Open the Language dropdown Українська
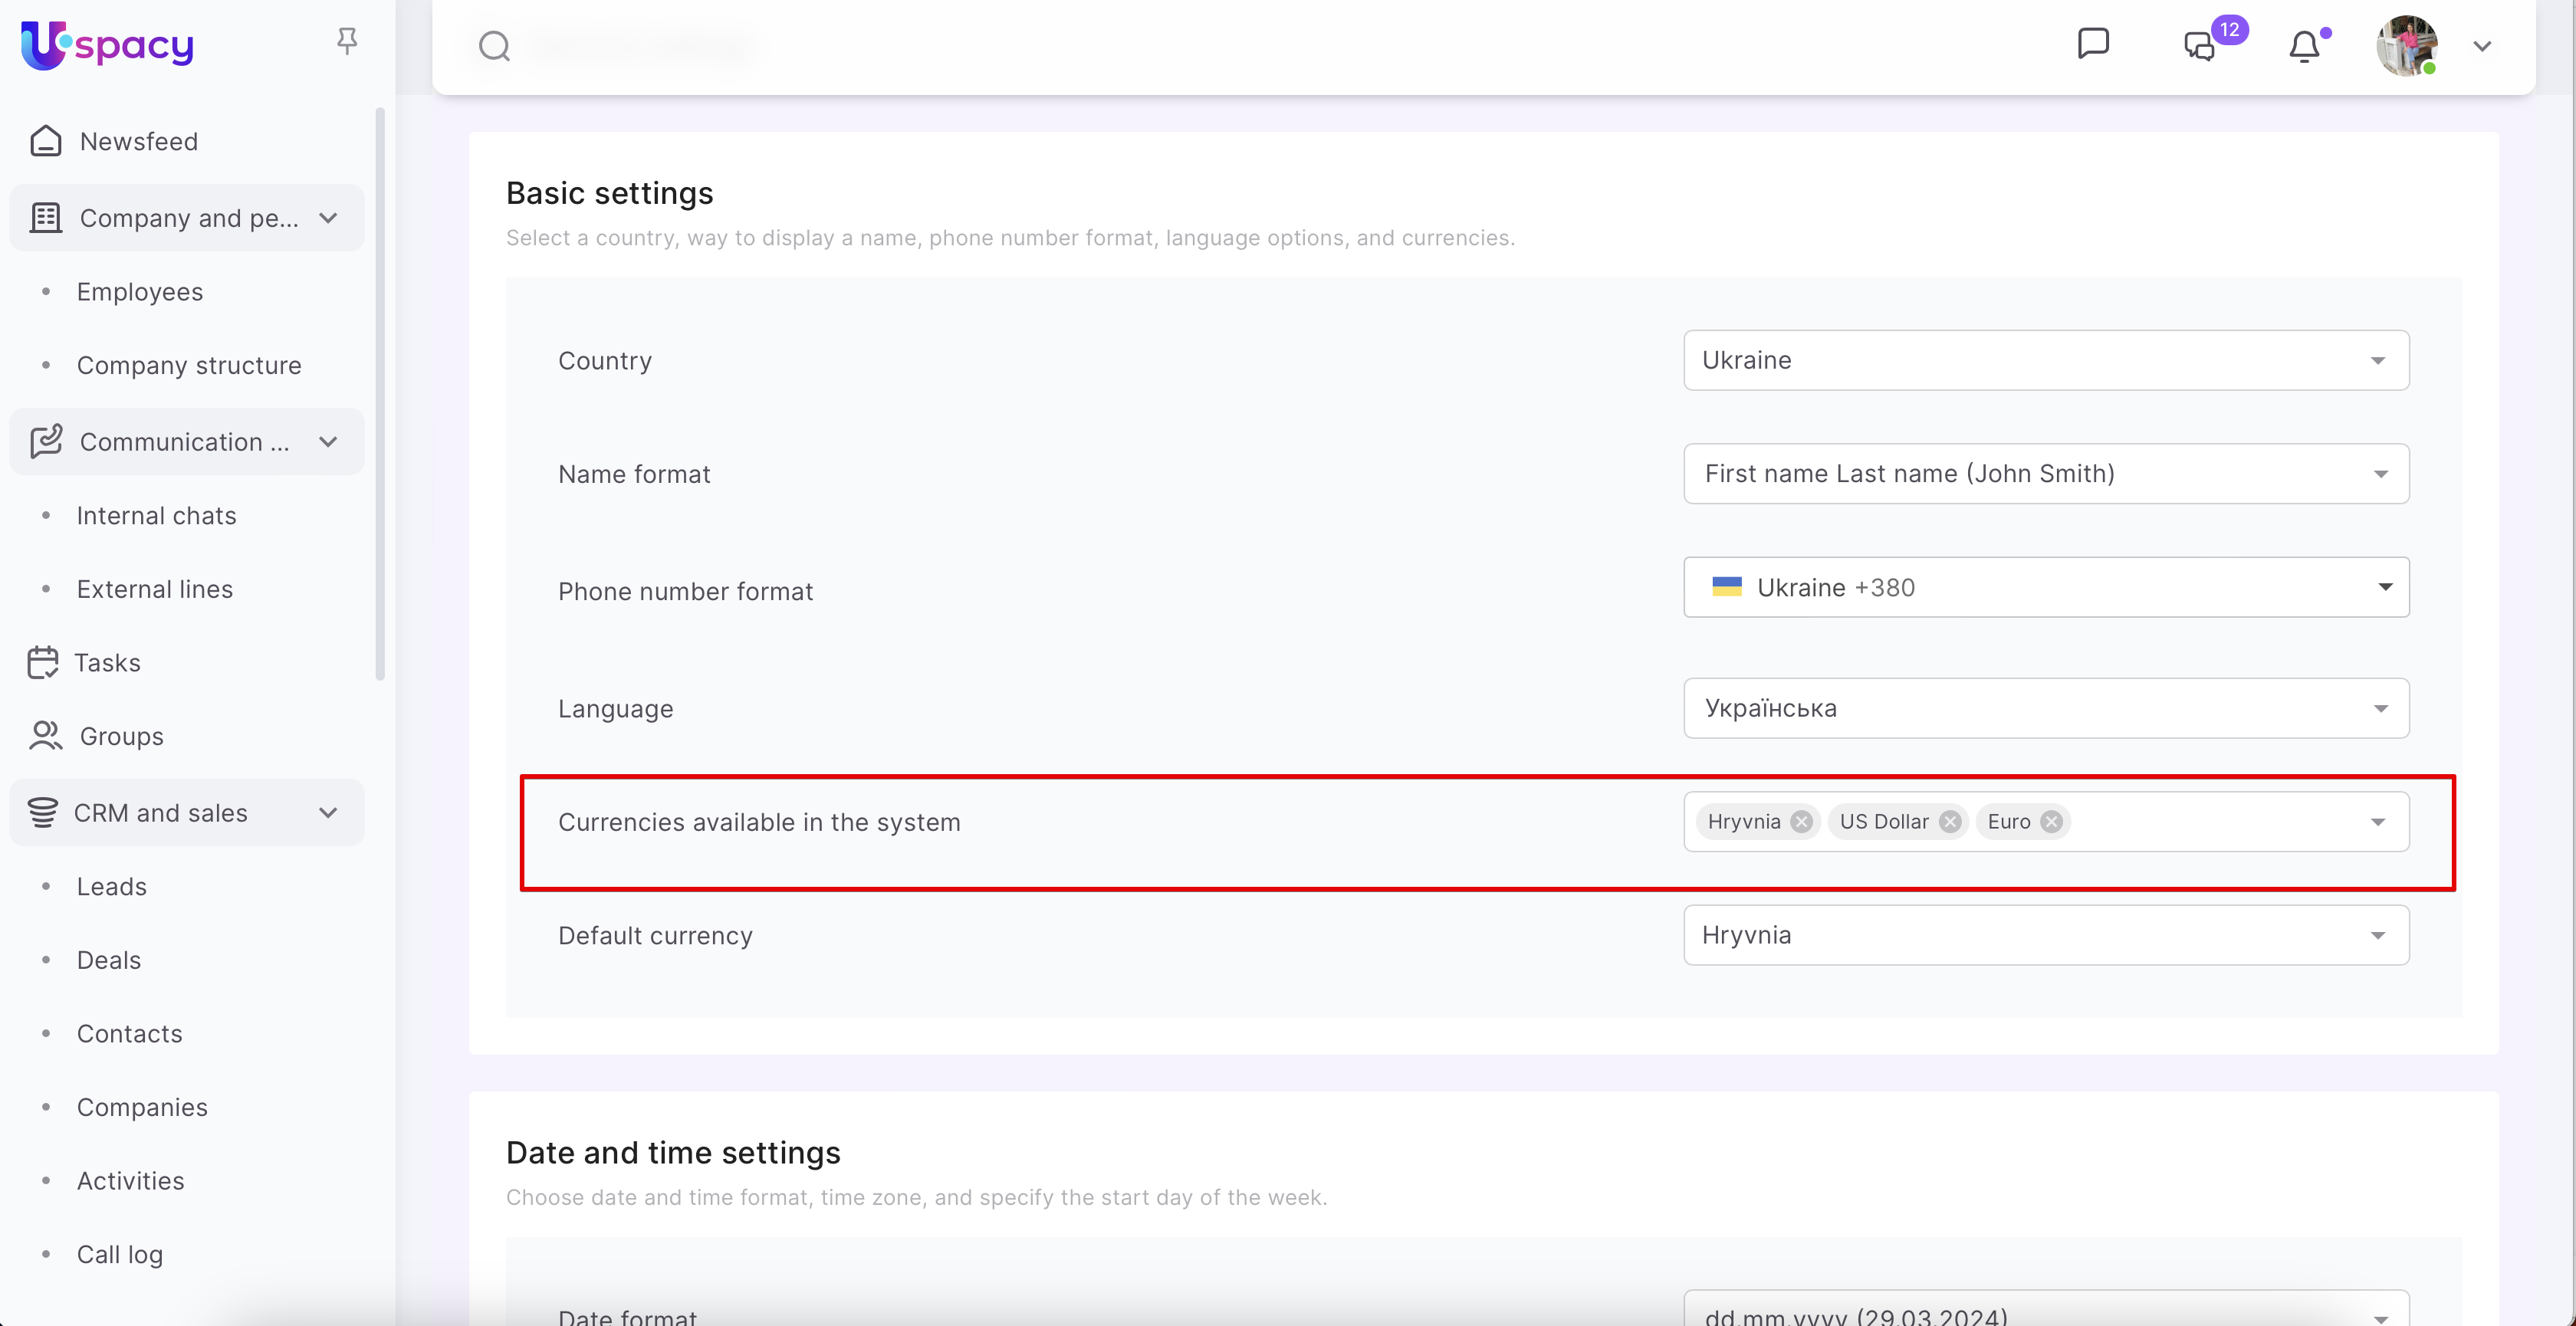2576x1326 pixels. pos(2045,708)
